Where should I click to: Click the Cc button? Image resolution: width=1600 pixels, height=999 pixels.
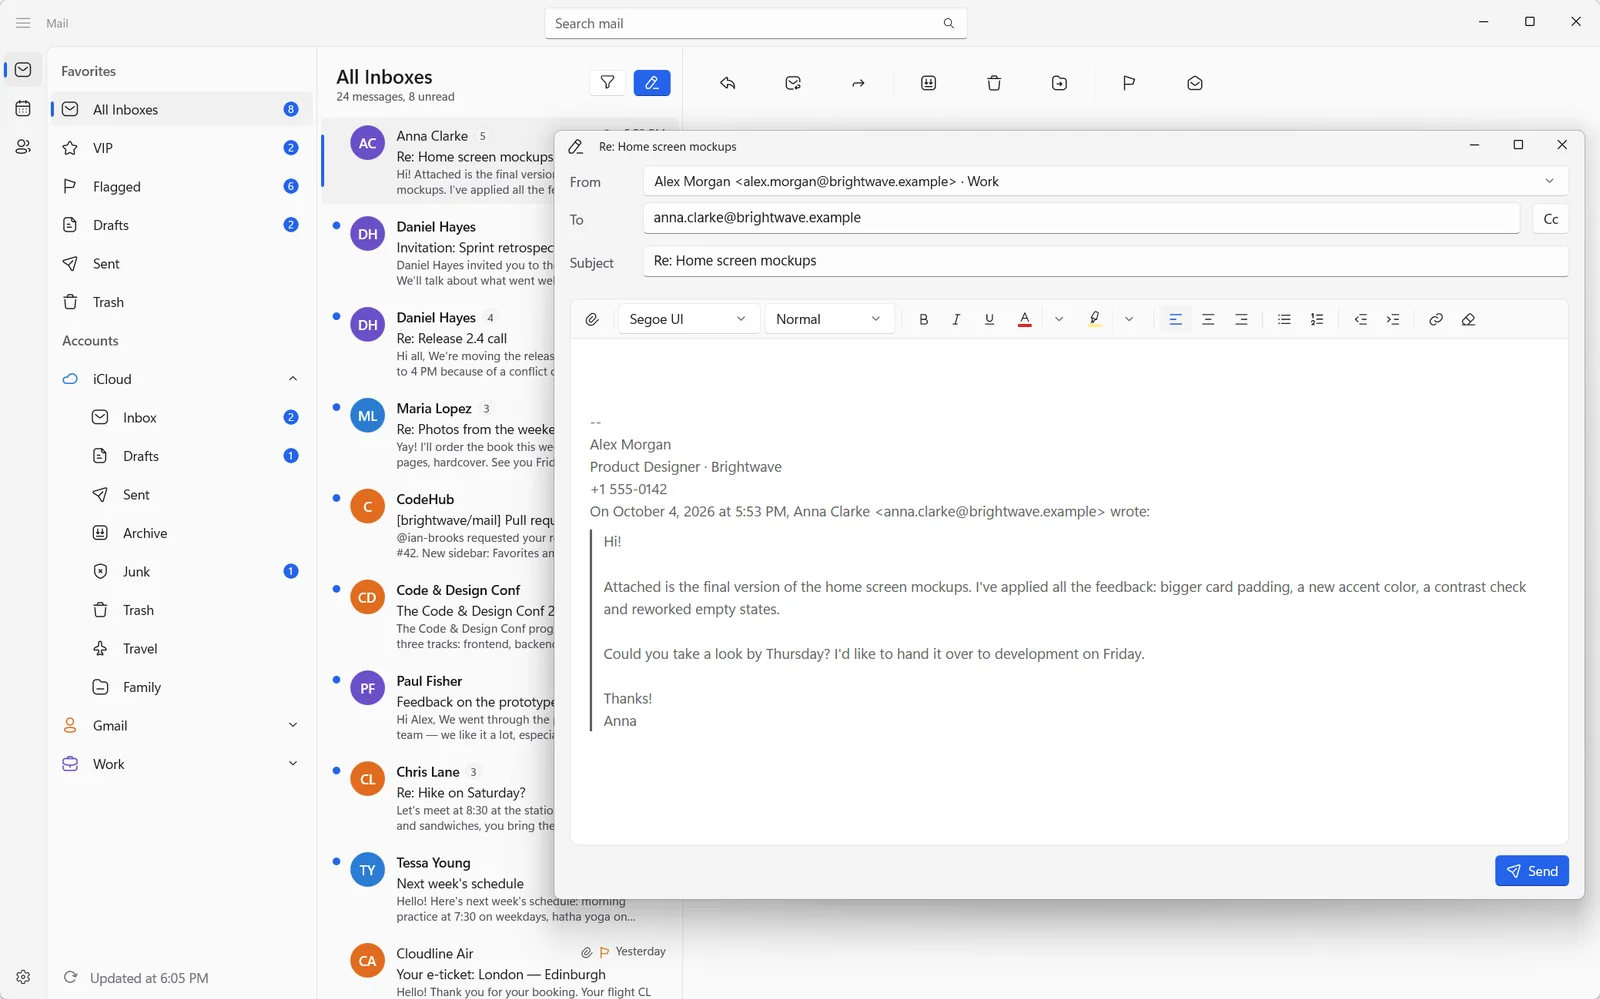point(1551,219)
